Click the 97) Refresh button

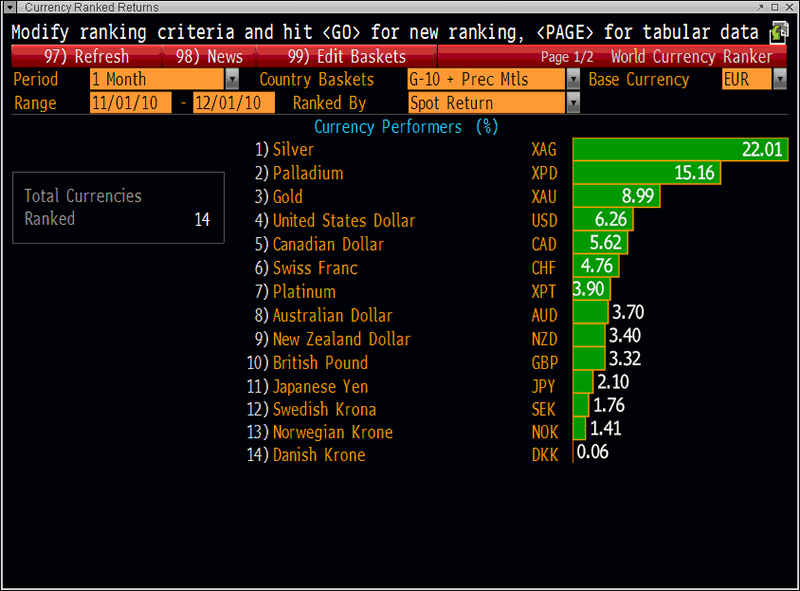click(86, 56)
